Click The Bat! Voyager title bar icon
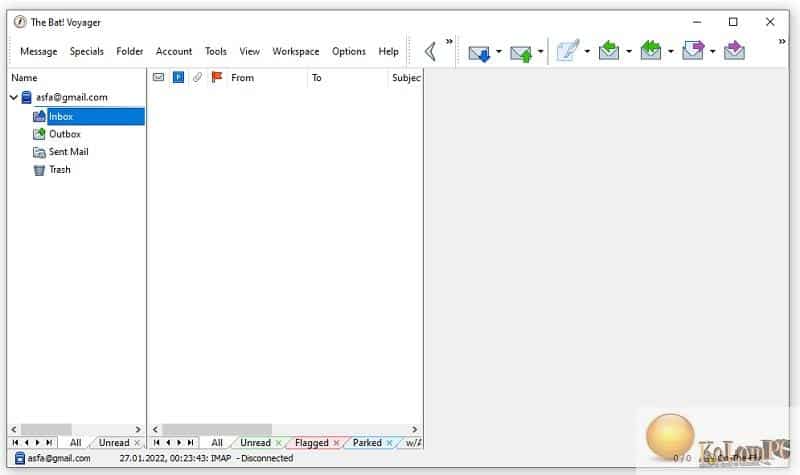 point(20,22)
